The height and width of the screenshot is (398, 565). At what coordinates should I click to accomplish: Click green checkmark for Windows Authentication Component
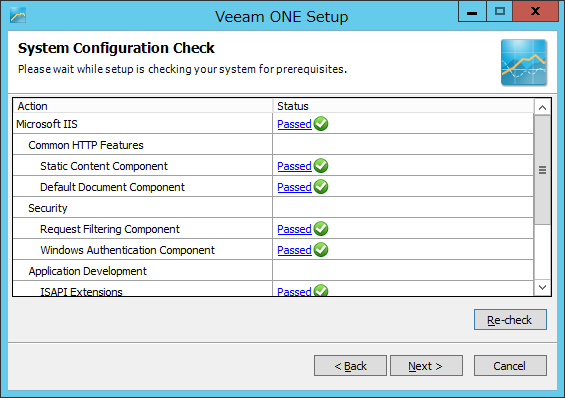pos(321,250)
